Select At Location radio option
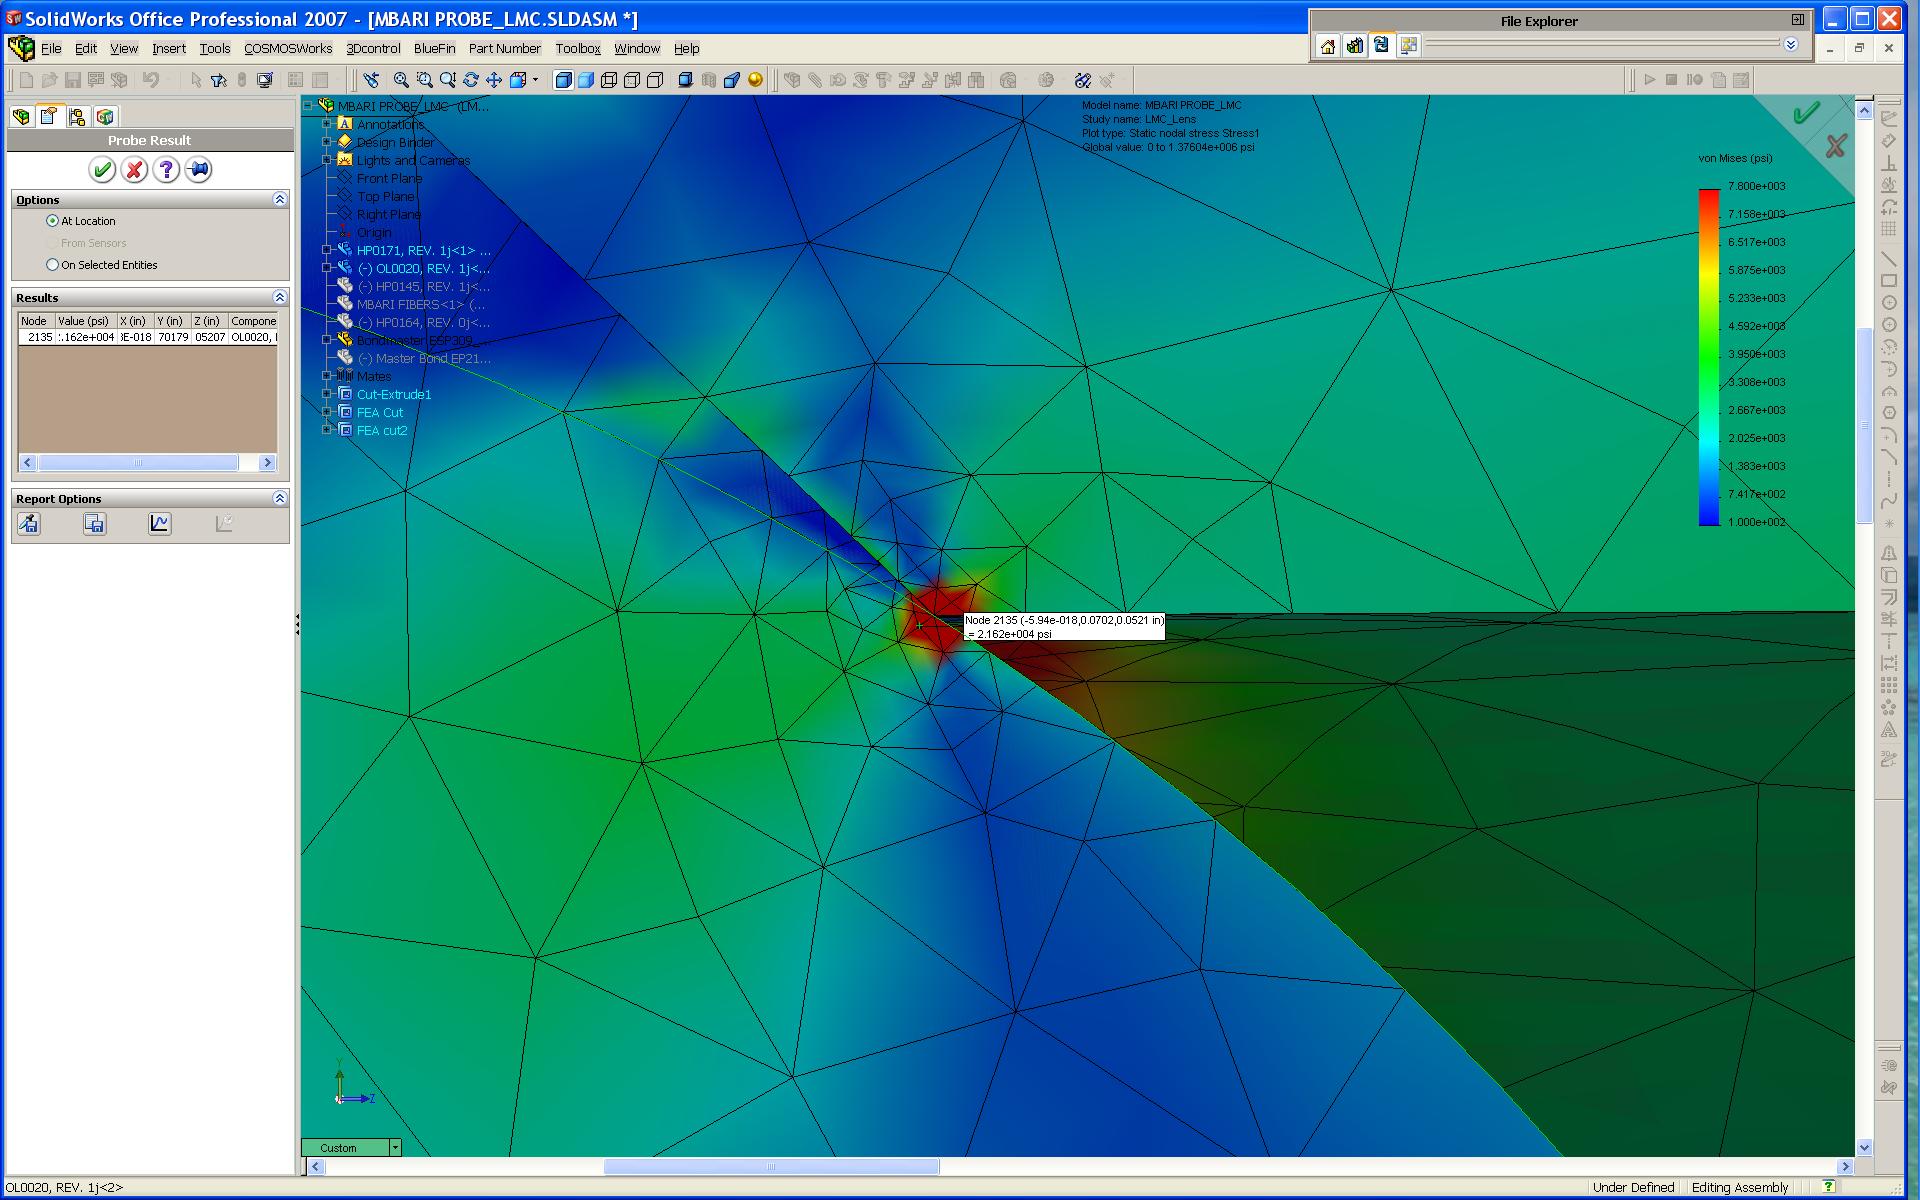Image resolution: width=1920 pixels, height=1200 pixels. click(x=52, y=221)
